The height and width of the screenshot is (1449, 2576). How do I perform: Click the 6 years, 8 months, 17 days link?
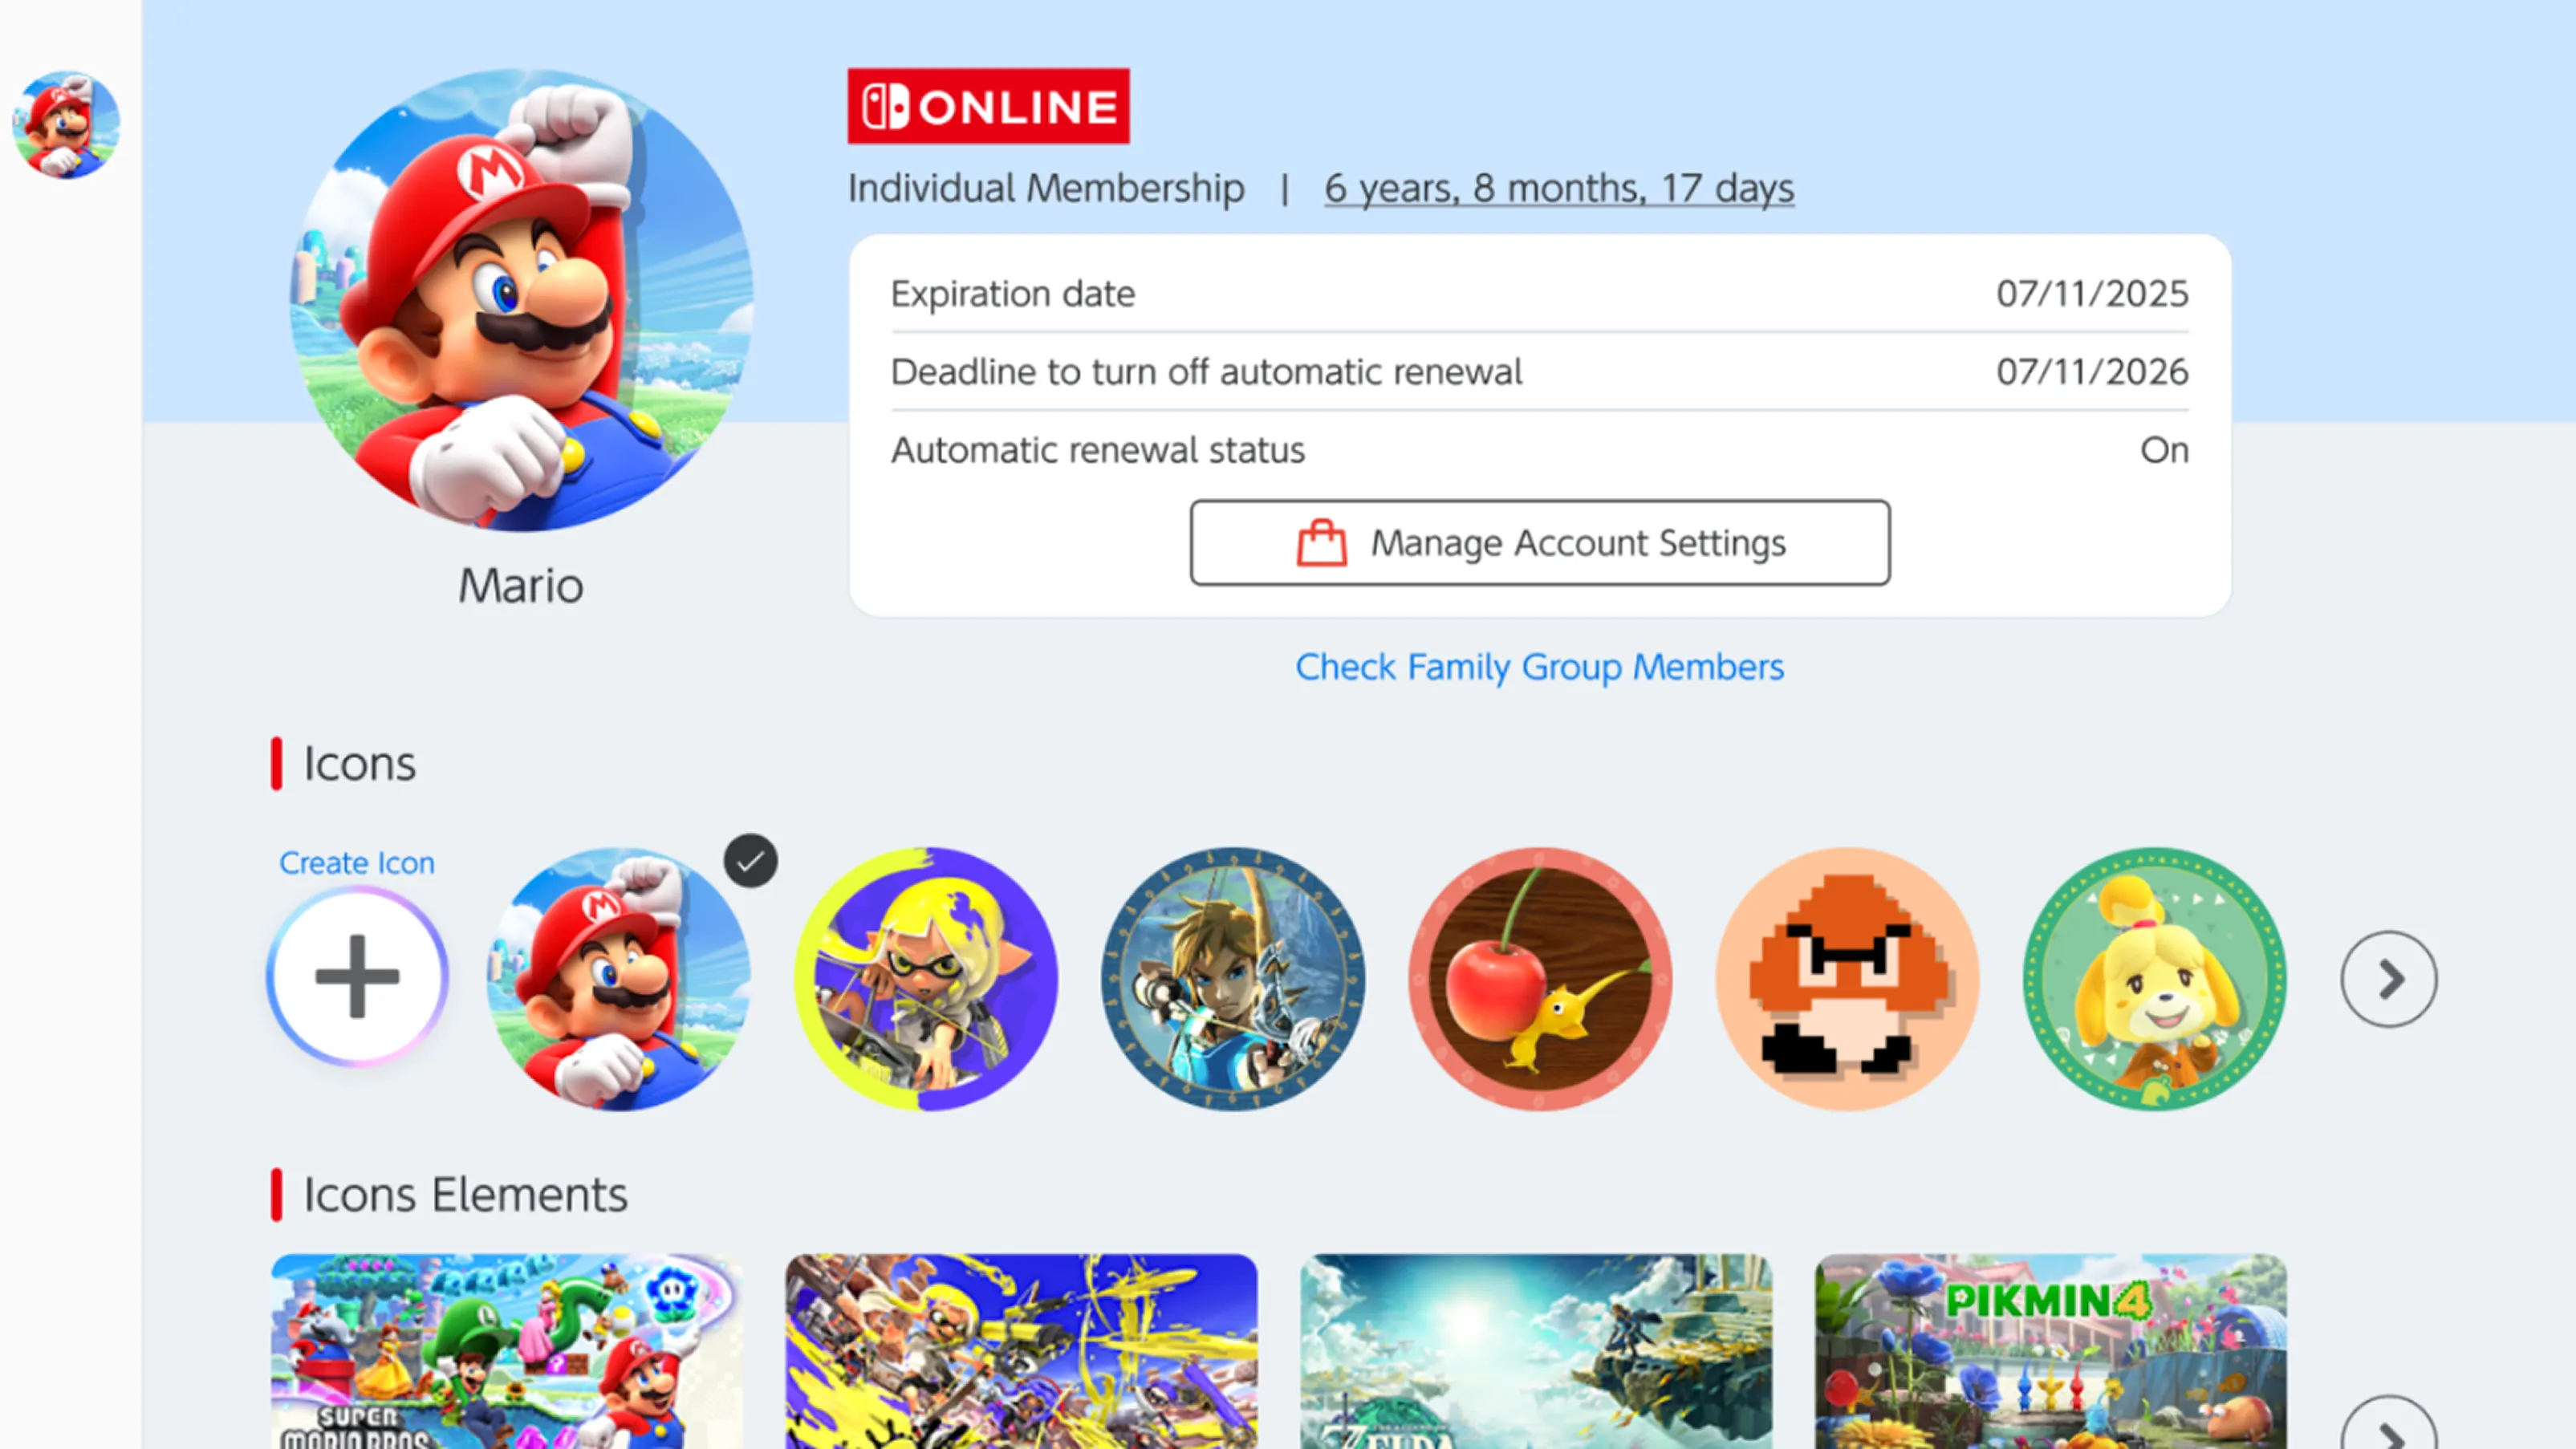(1559, 188)
